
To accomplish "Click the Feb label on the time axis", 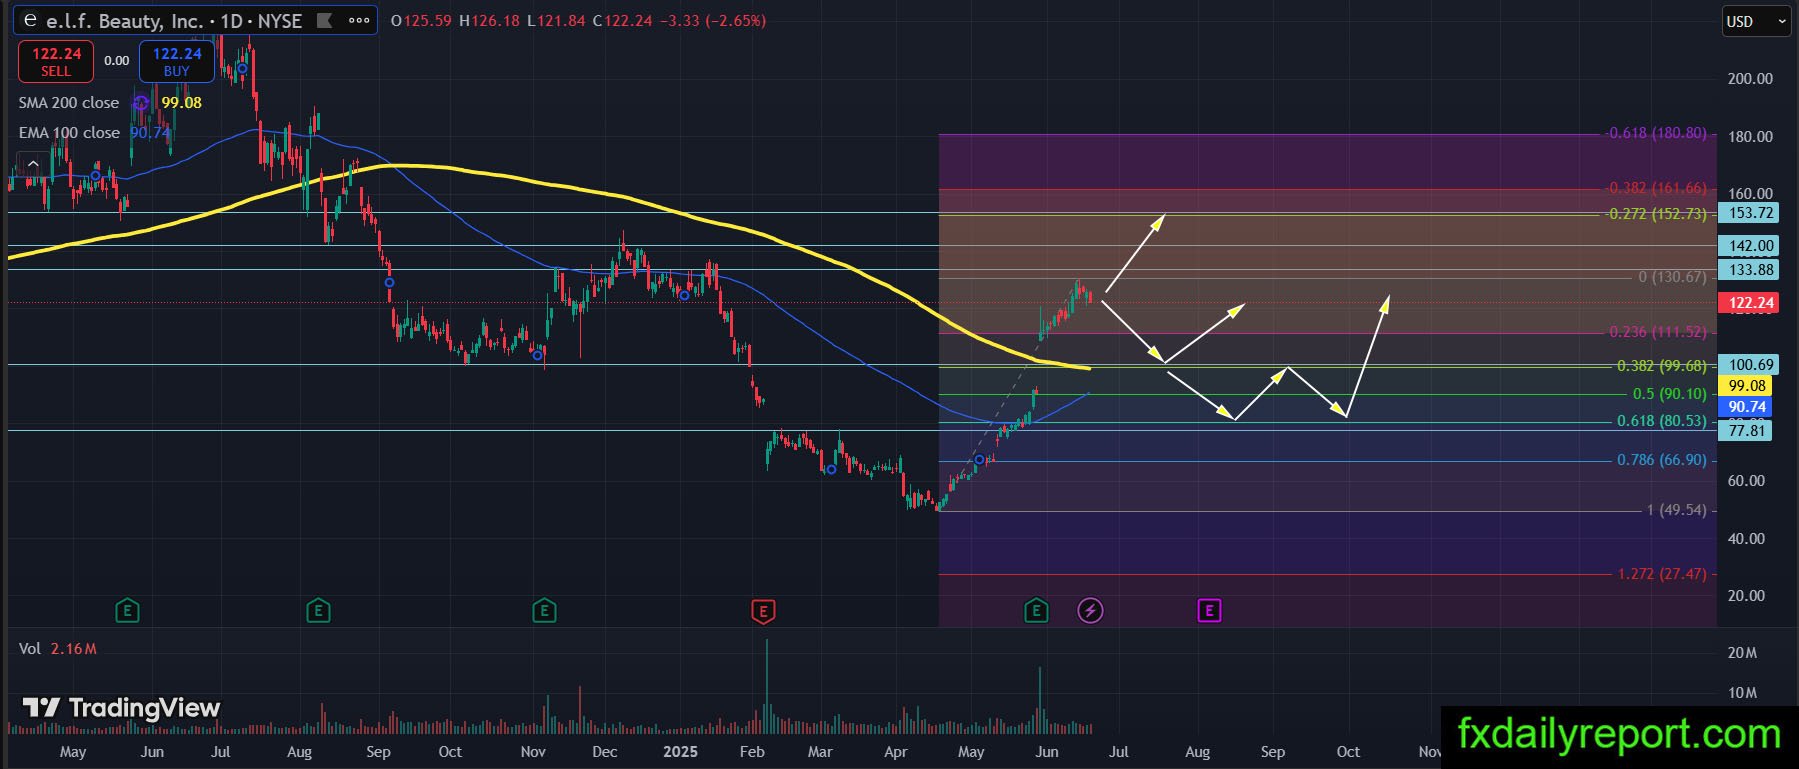I will tap(752, 752).
